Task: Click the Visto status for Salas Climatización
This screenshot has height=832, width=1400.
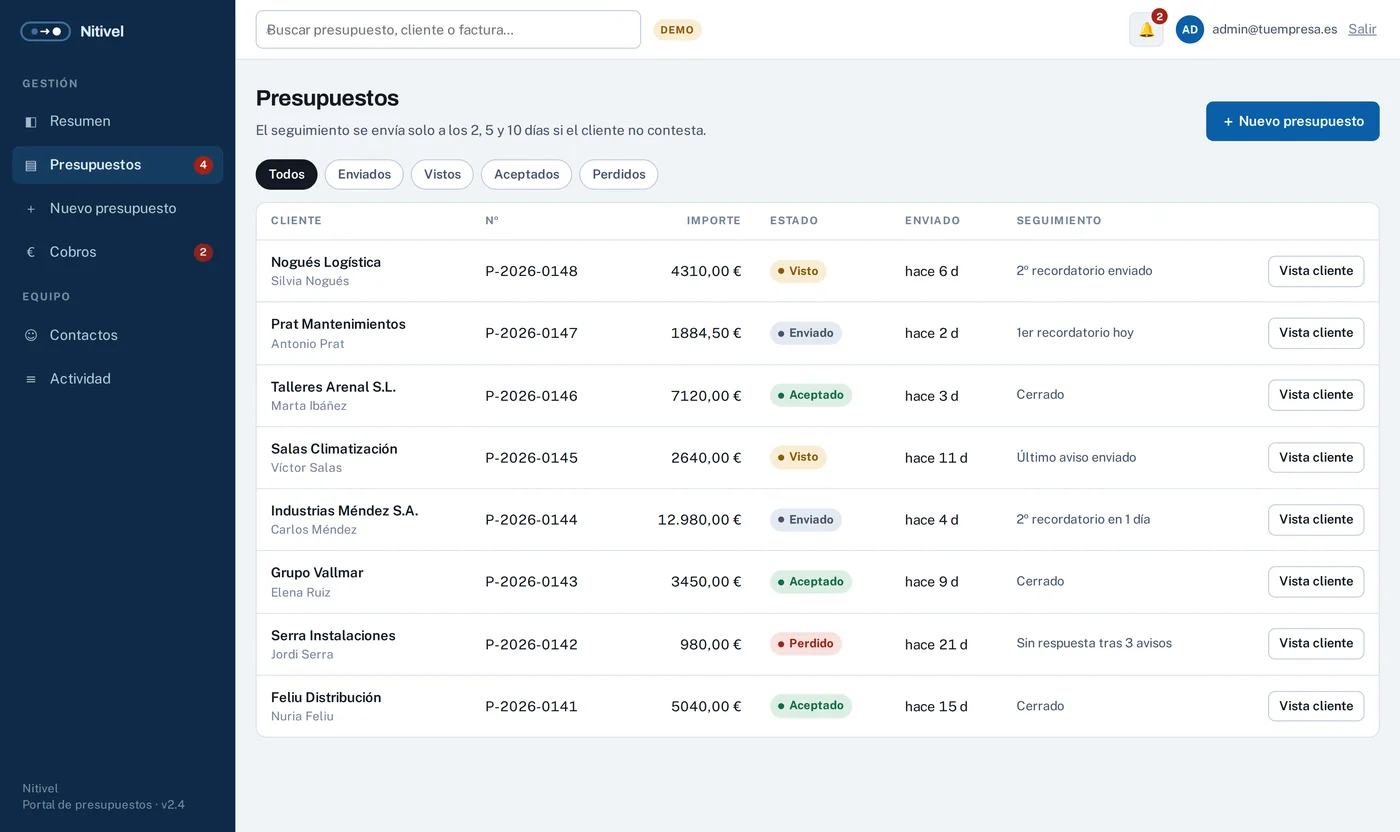Action: click(798, 457)
